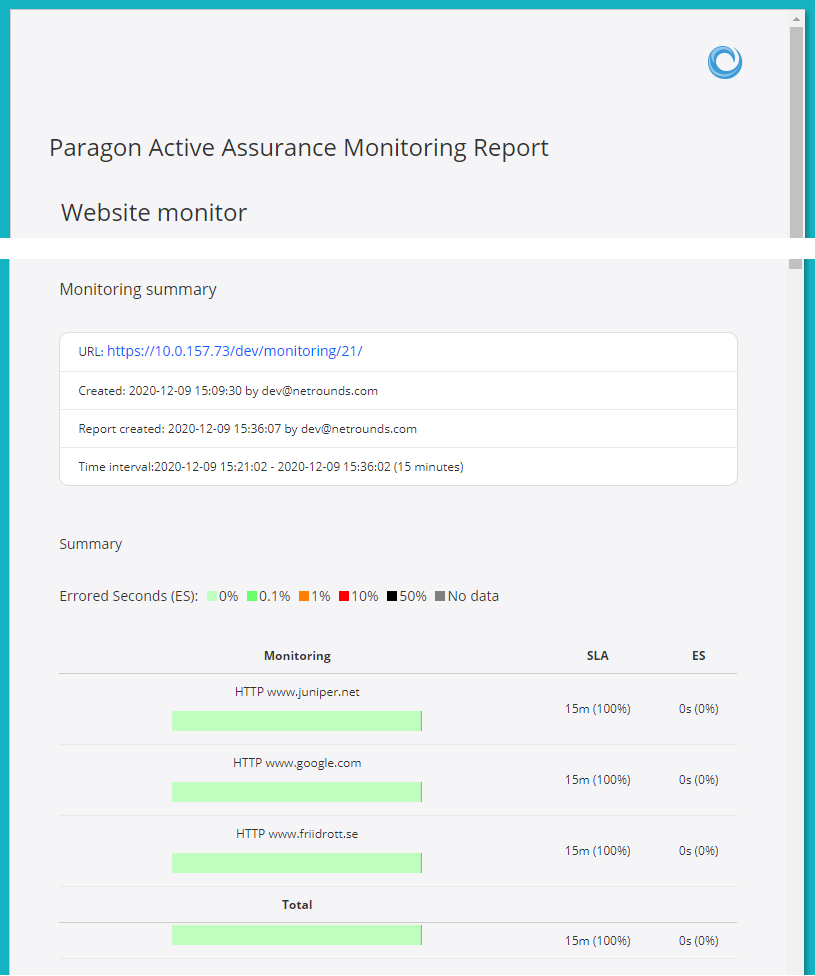Viewport: 815px width, 976px height.
Task: Click the 'ES' column header
Action: click(699, 656)
